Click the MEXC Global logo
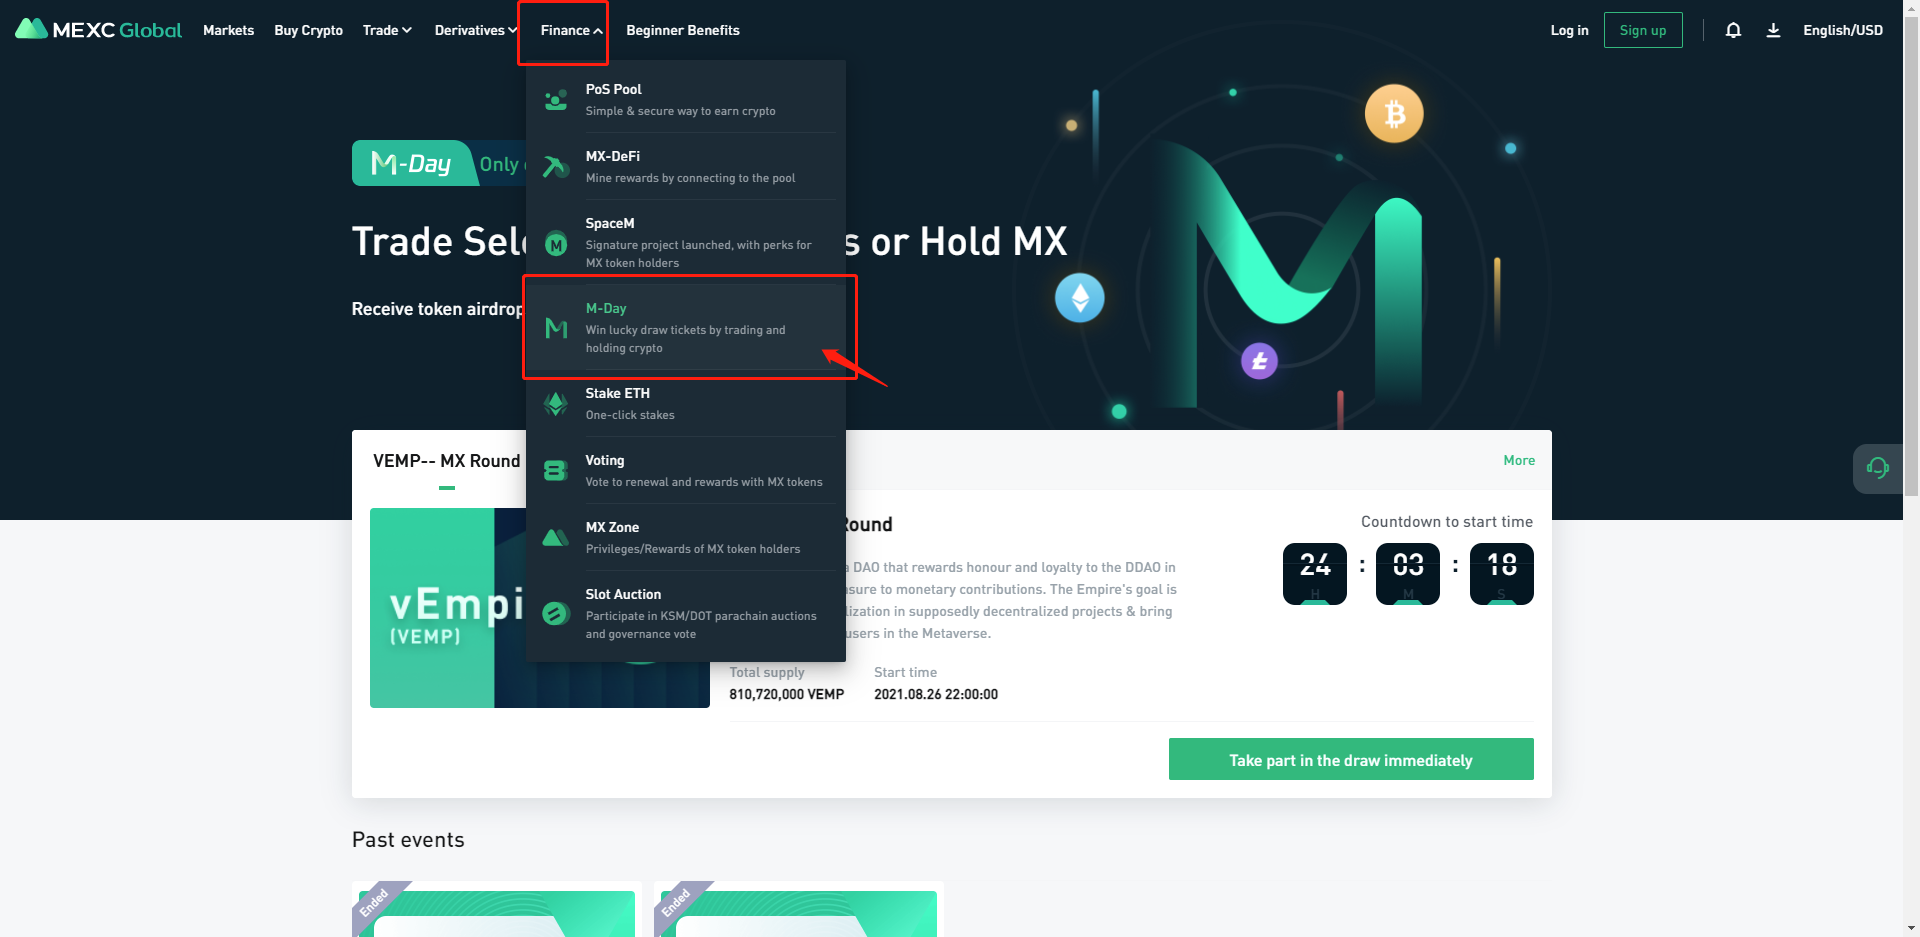The image size is (1920, 937). pyautogui.click(x=98, y=30)
